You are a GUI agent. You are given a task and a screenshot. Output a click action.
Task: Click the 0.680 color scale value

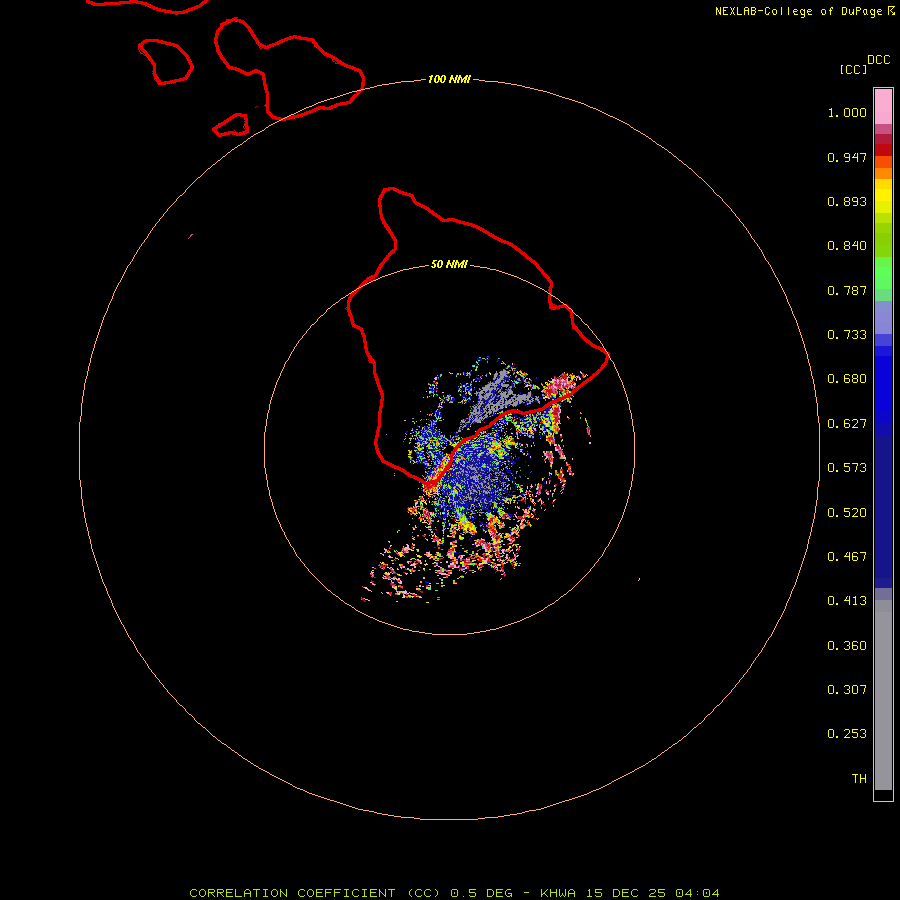847,379
